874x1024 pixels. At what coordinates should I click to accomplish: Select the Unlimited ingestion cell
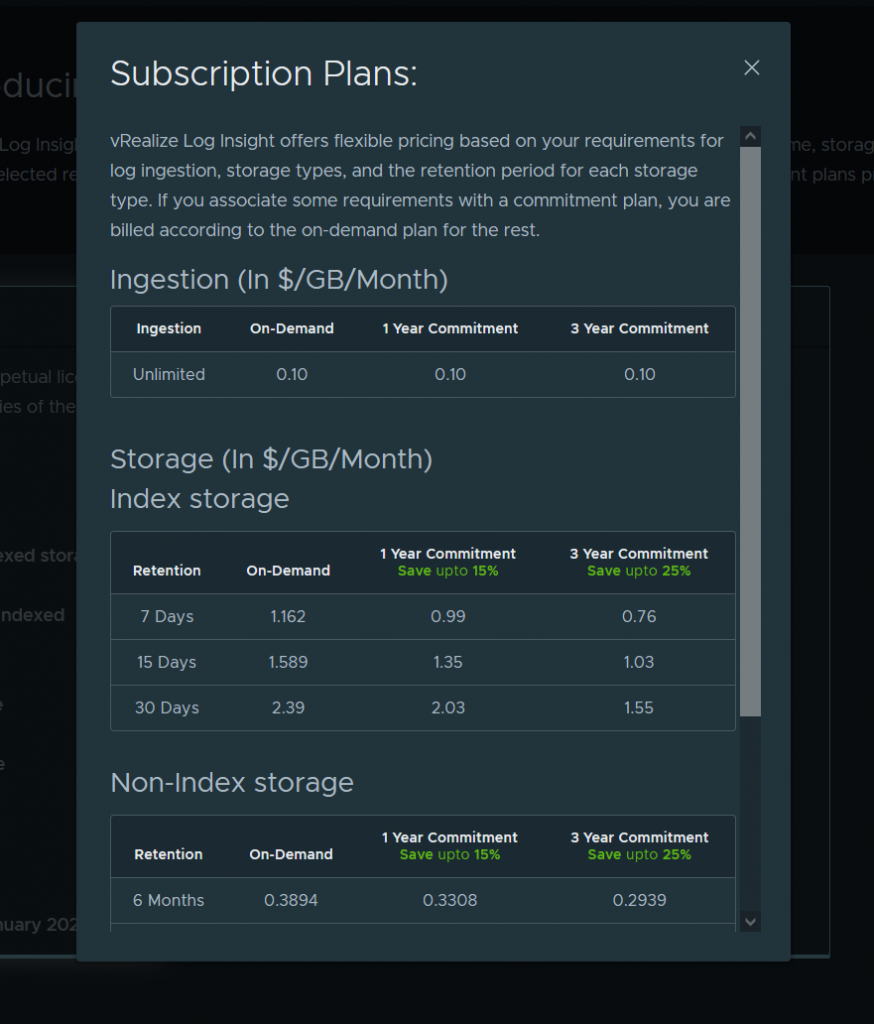coord(169,374)
